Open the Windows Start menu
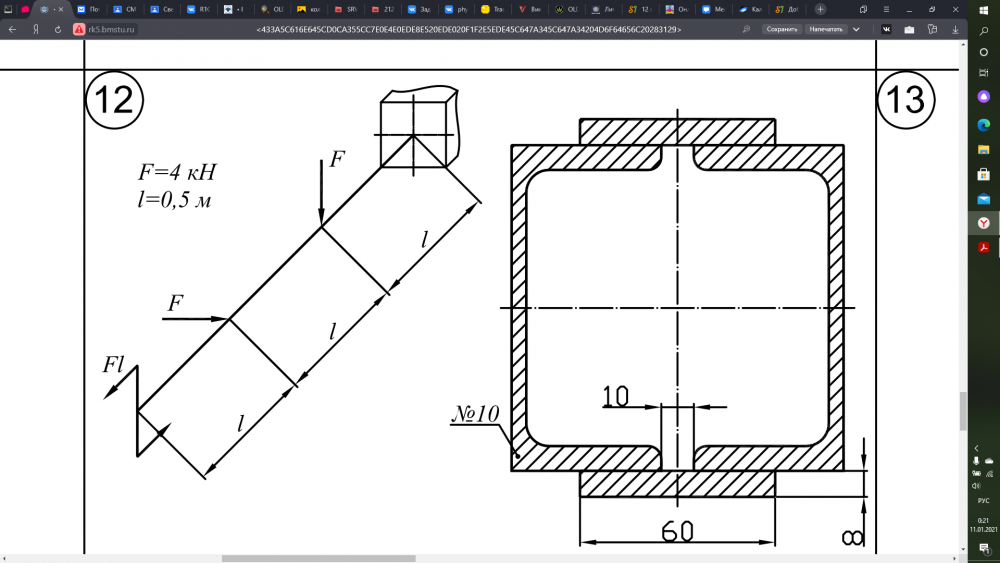The width and height of the screenshot is (1000, 563). (x=984, y=9)
